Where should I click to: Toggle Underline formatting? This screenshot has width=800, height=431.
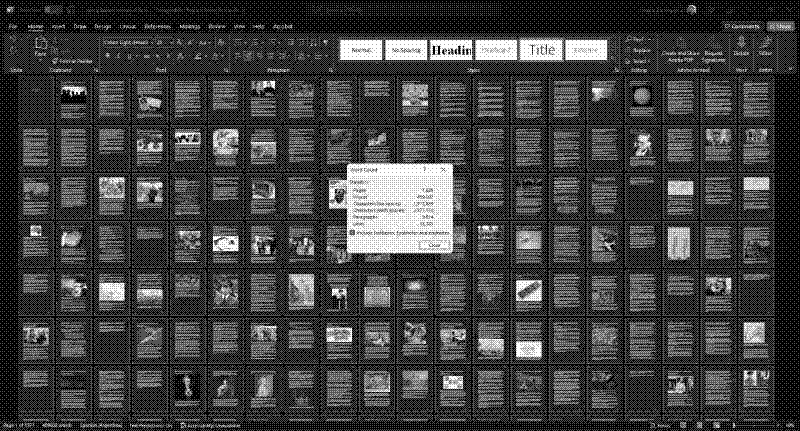click(129, 56)
